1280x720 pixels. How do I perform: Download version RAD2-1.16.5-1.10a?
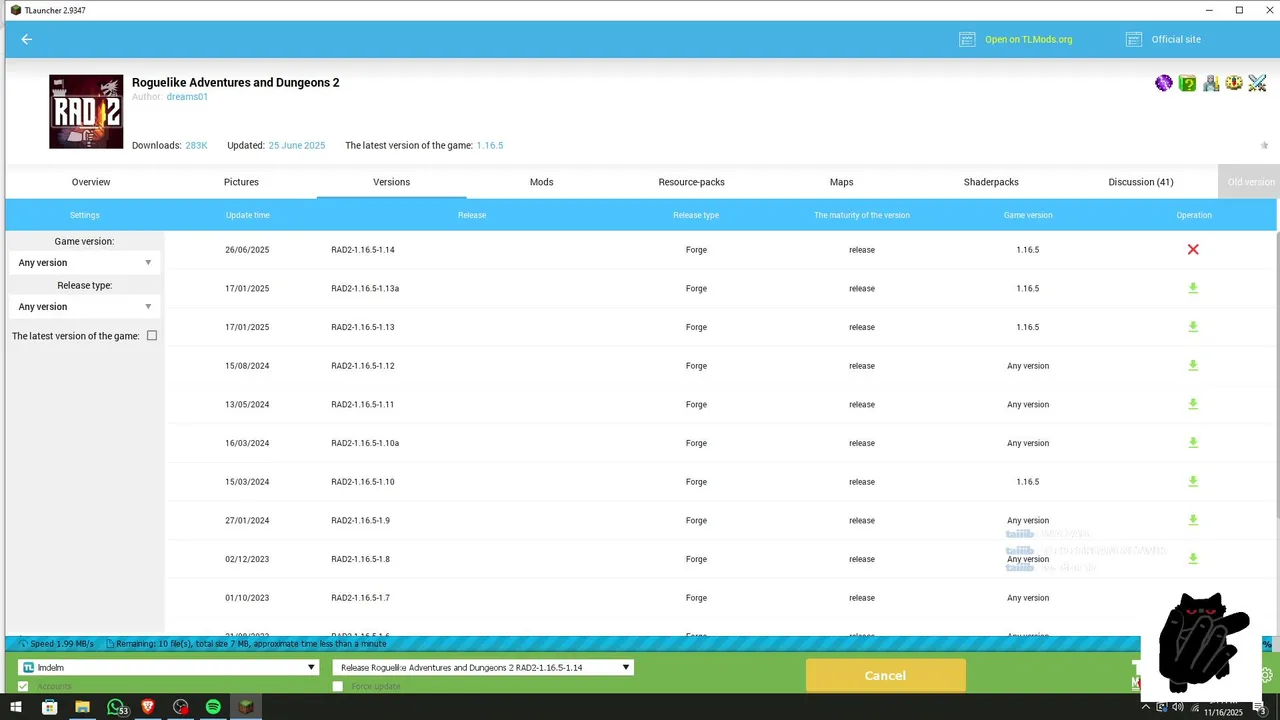(1193, 443)
